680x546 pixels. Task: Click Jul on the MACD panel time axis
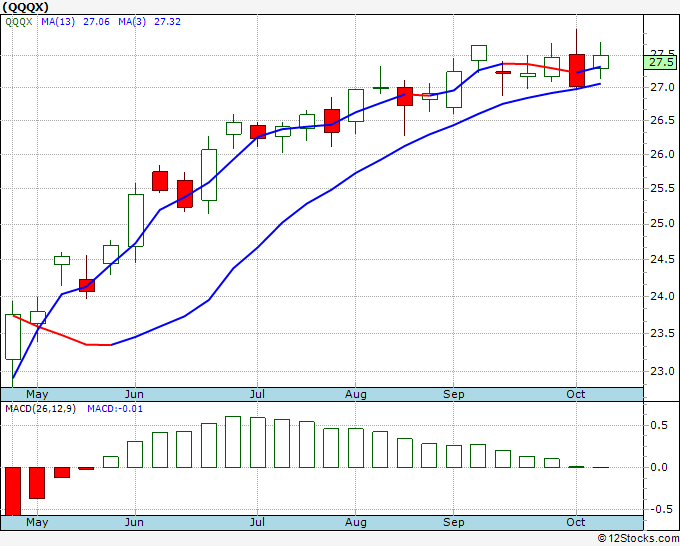[x=257, y=522]
